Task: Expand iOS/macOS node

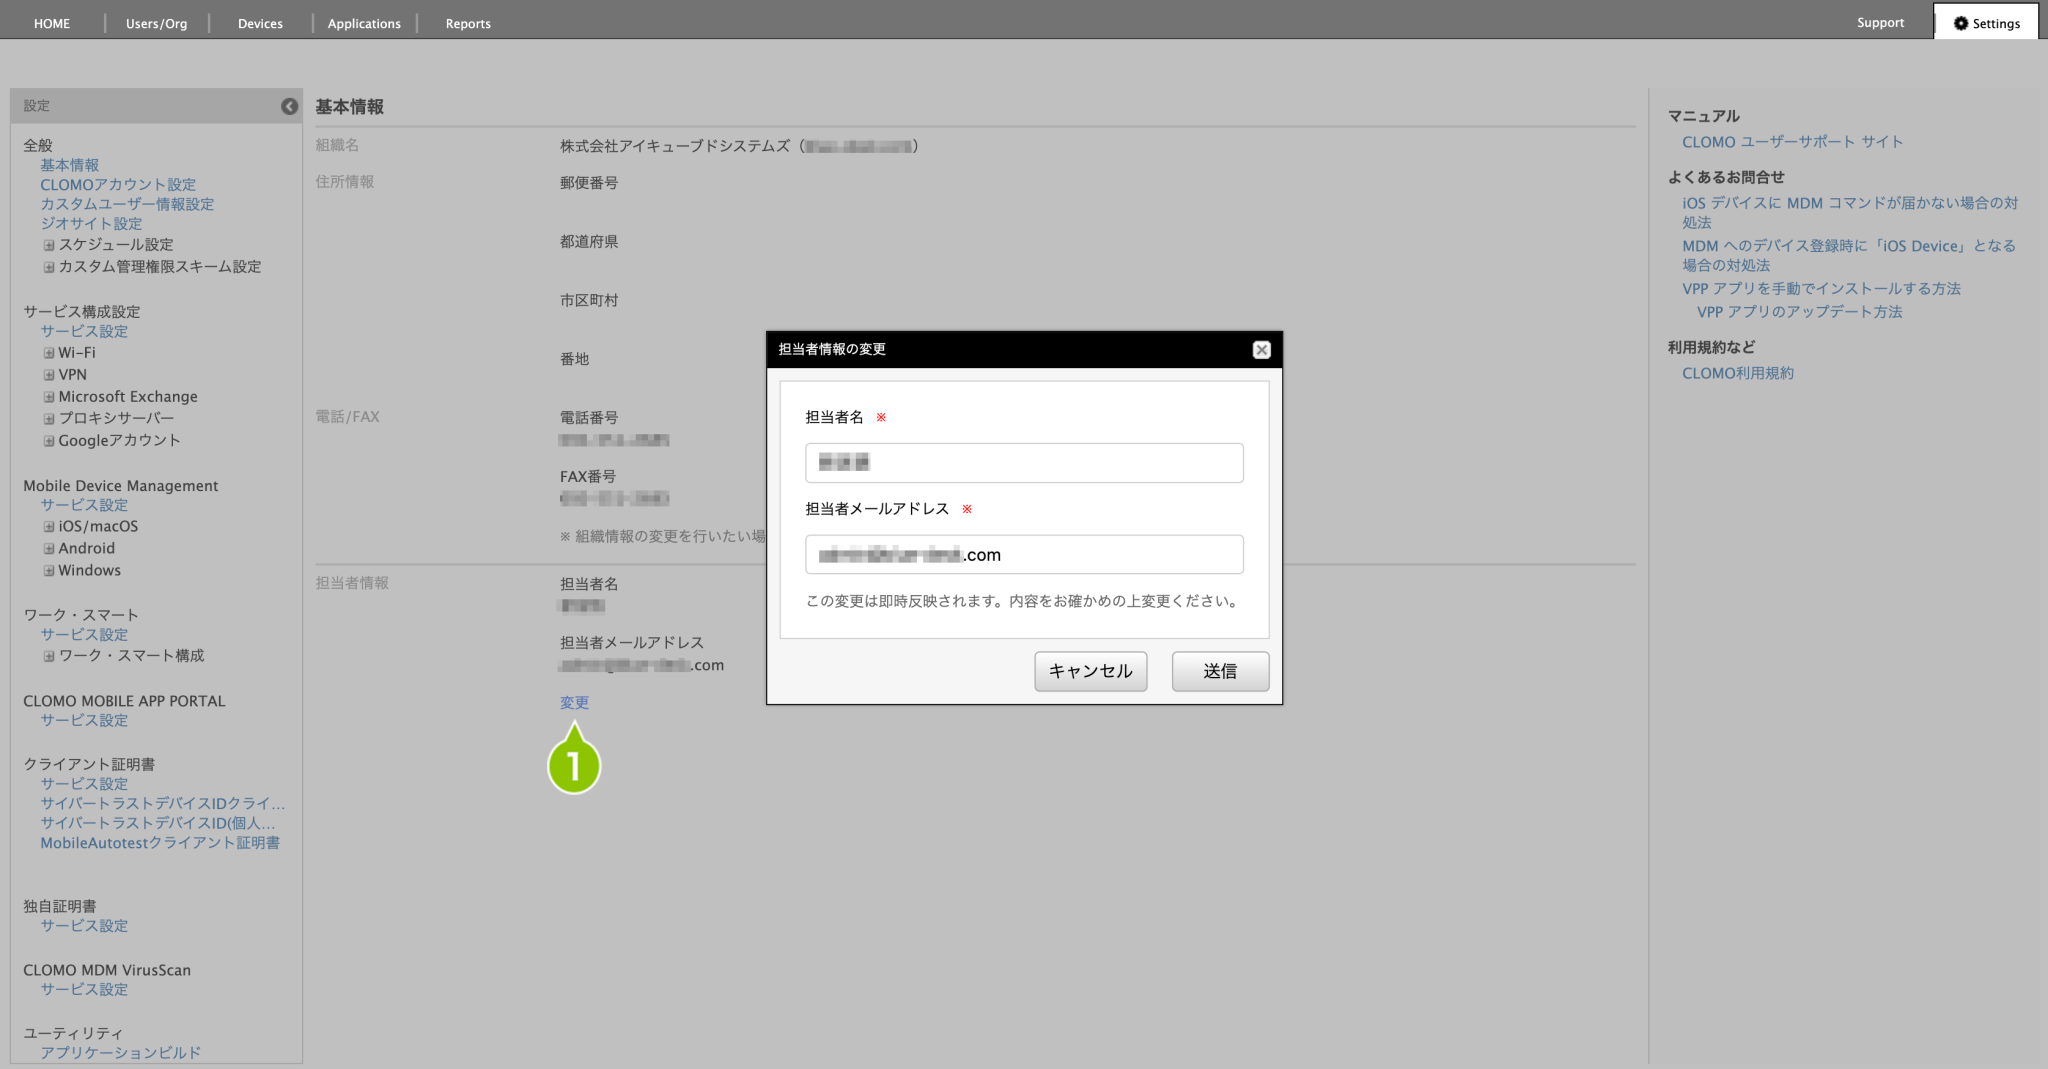Action: (48, 527)
